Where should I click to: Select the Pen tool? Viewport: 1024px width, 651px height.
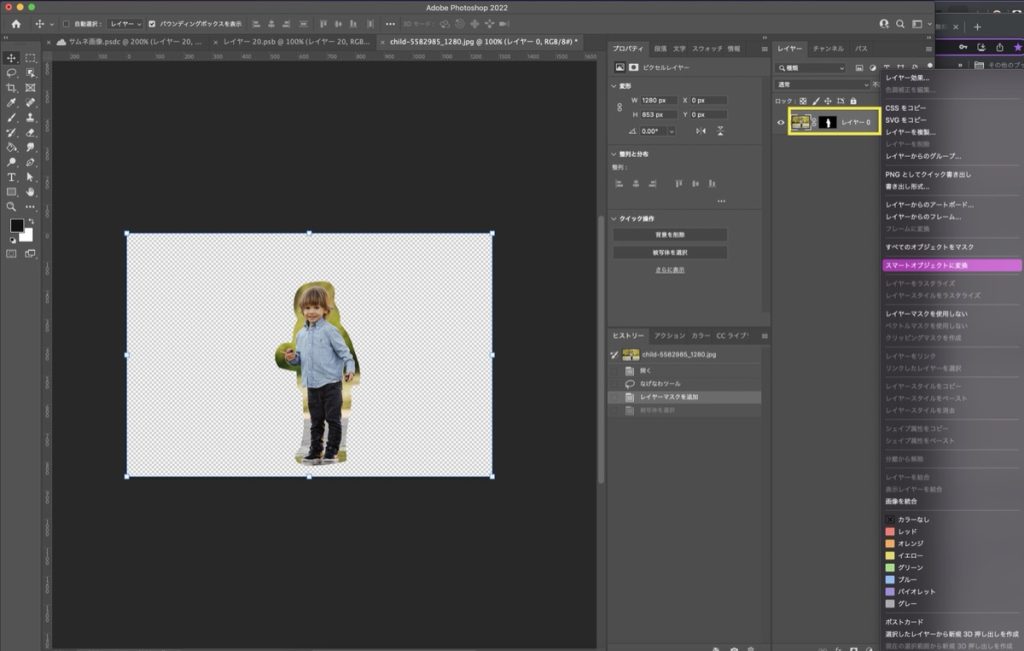tap(30, 162)
